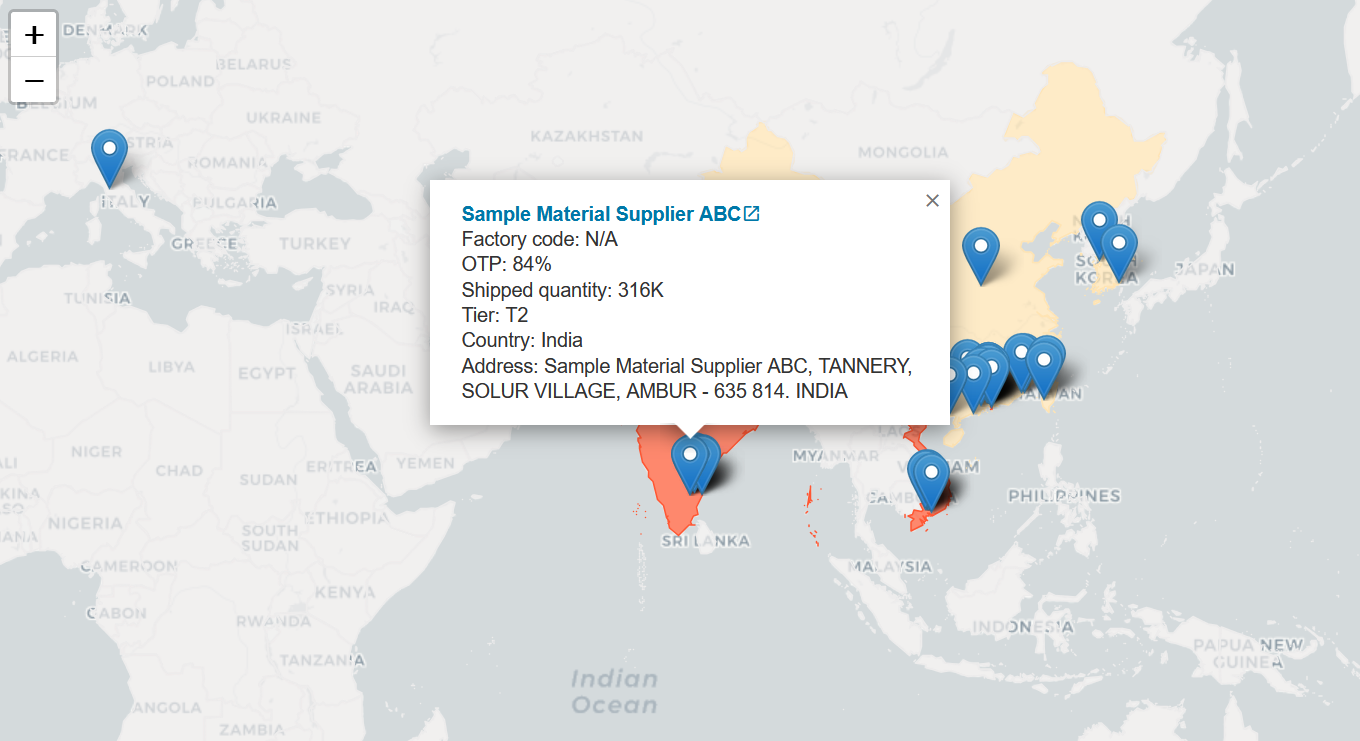Image resolution: width=1360 pixels, height=741 pixels.
Task: Select the front marker in southern Vietnam
Action: point(931,477)
